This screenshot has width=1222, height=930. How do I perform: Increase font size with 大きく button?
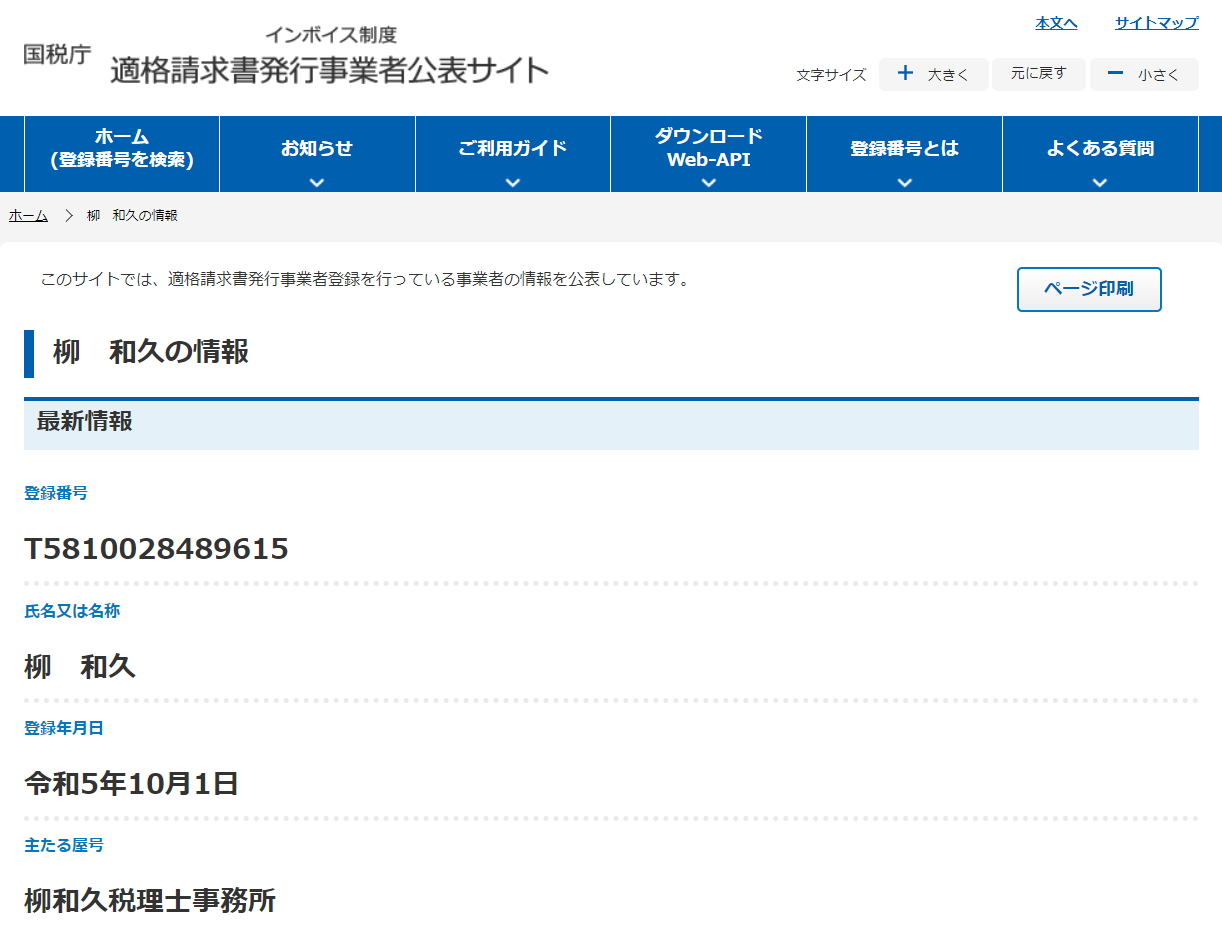[x=933, y=74]
